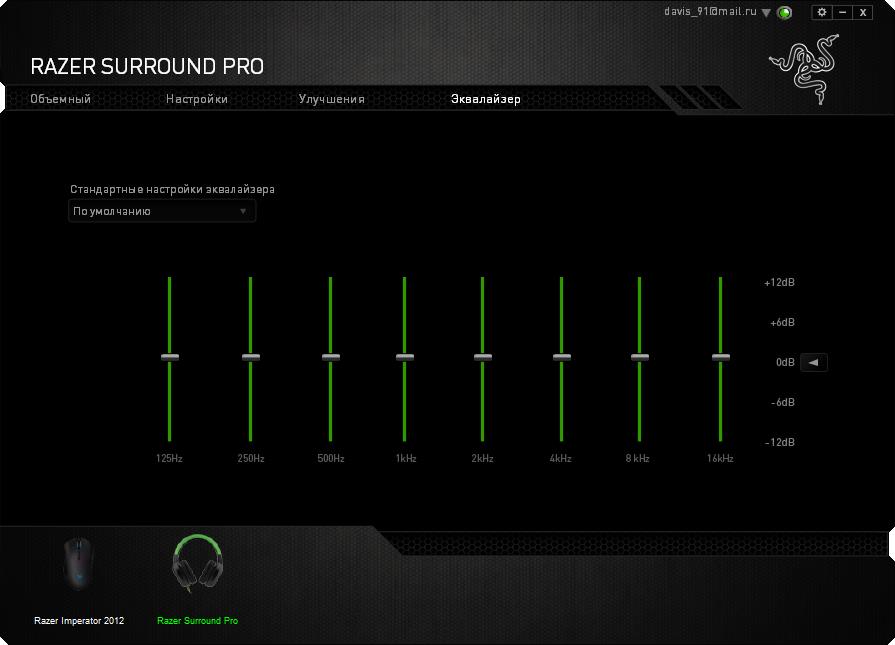895x645 pixels.
Task: Click the 8 kHz slider handle
Action: (640, 357)
